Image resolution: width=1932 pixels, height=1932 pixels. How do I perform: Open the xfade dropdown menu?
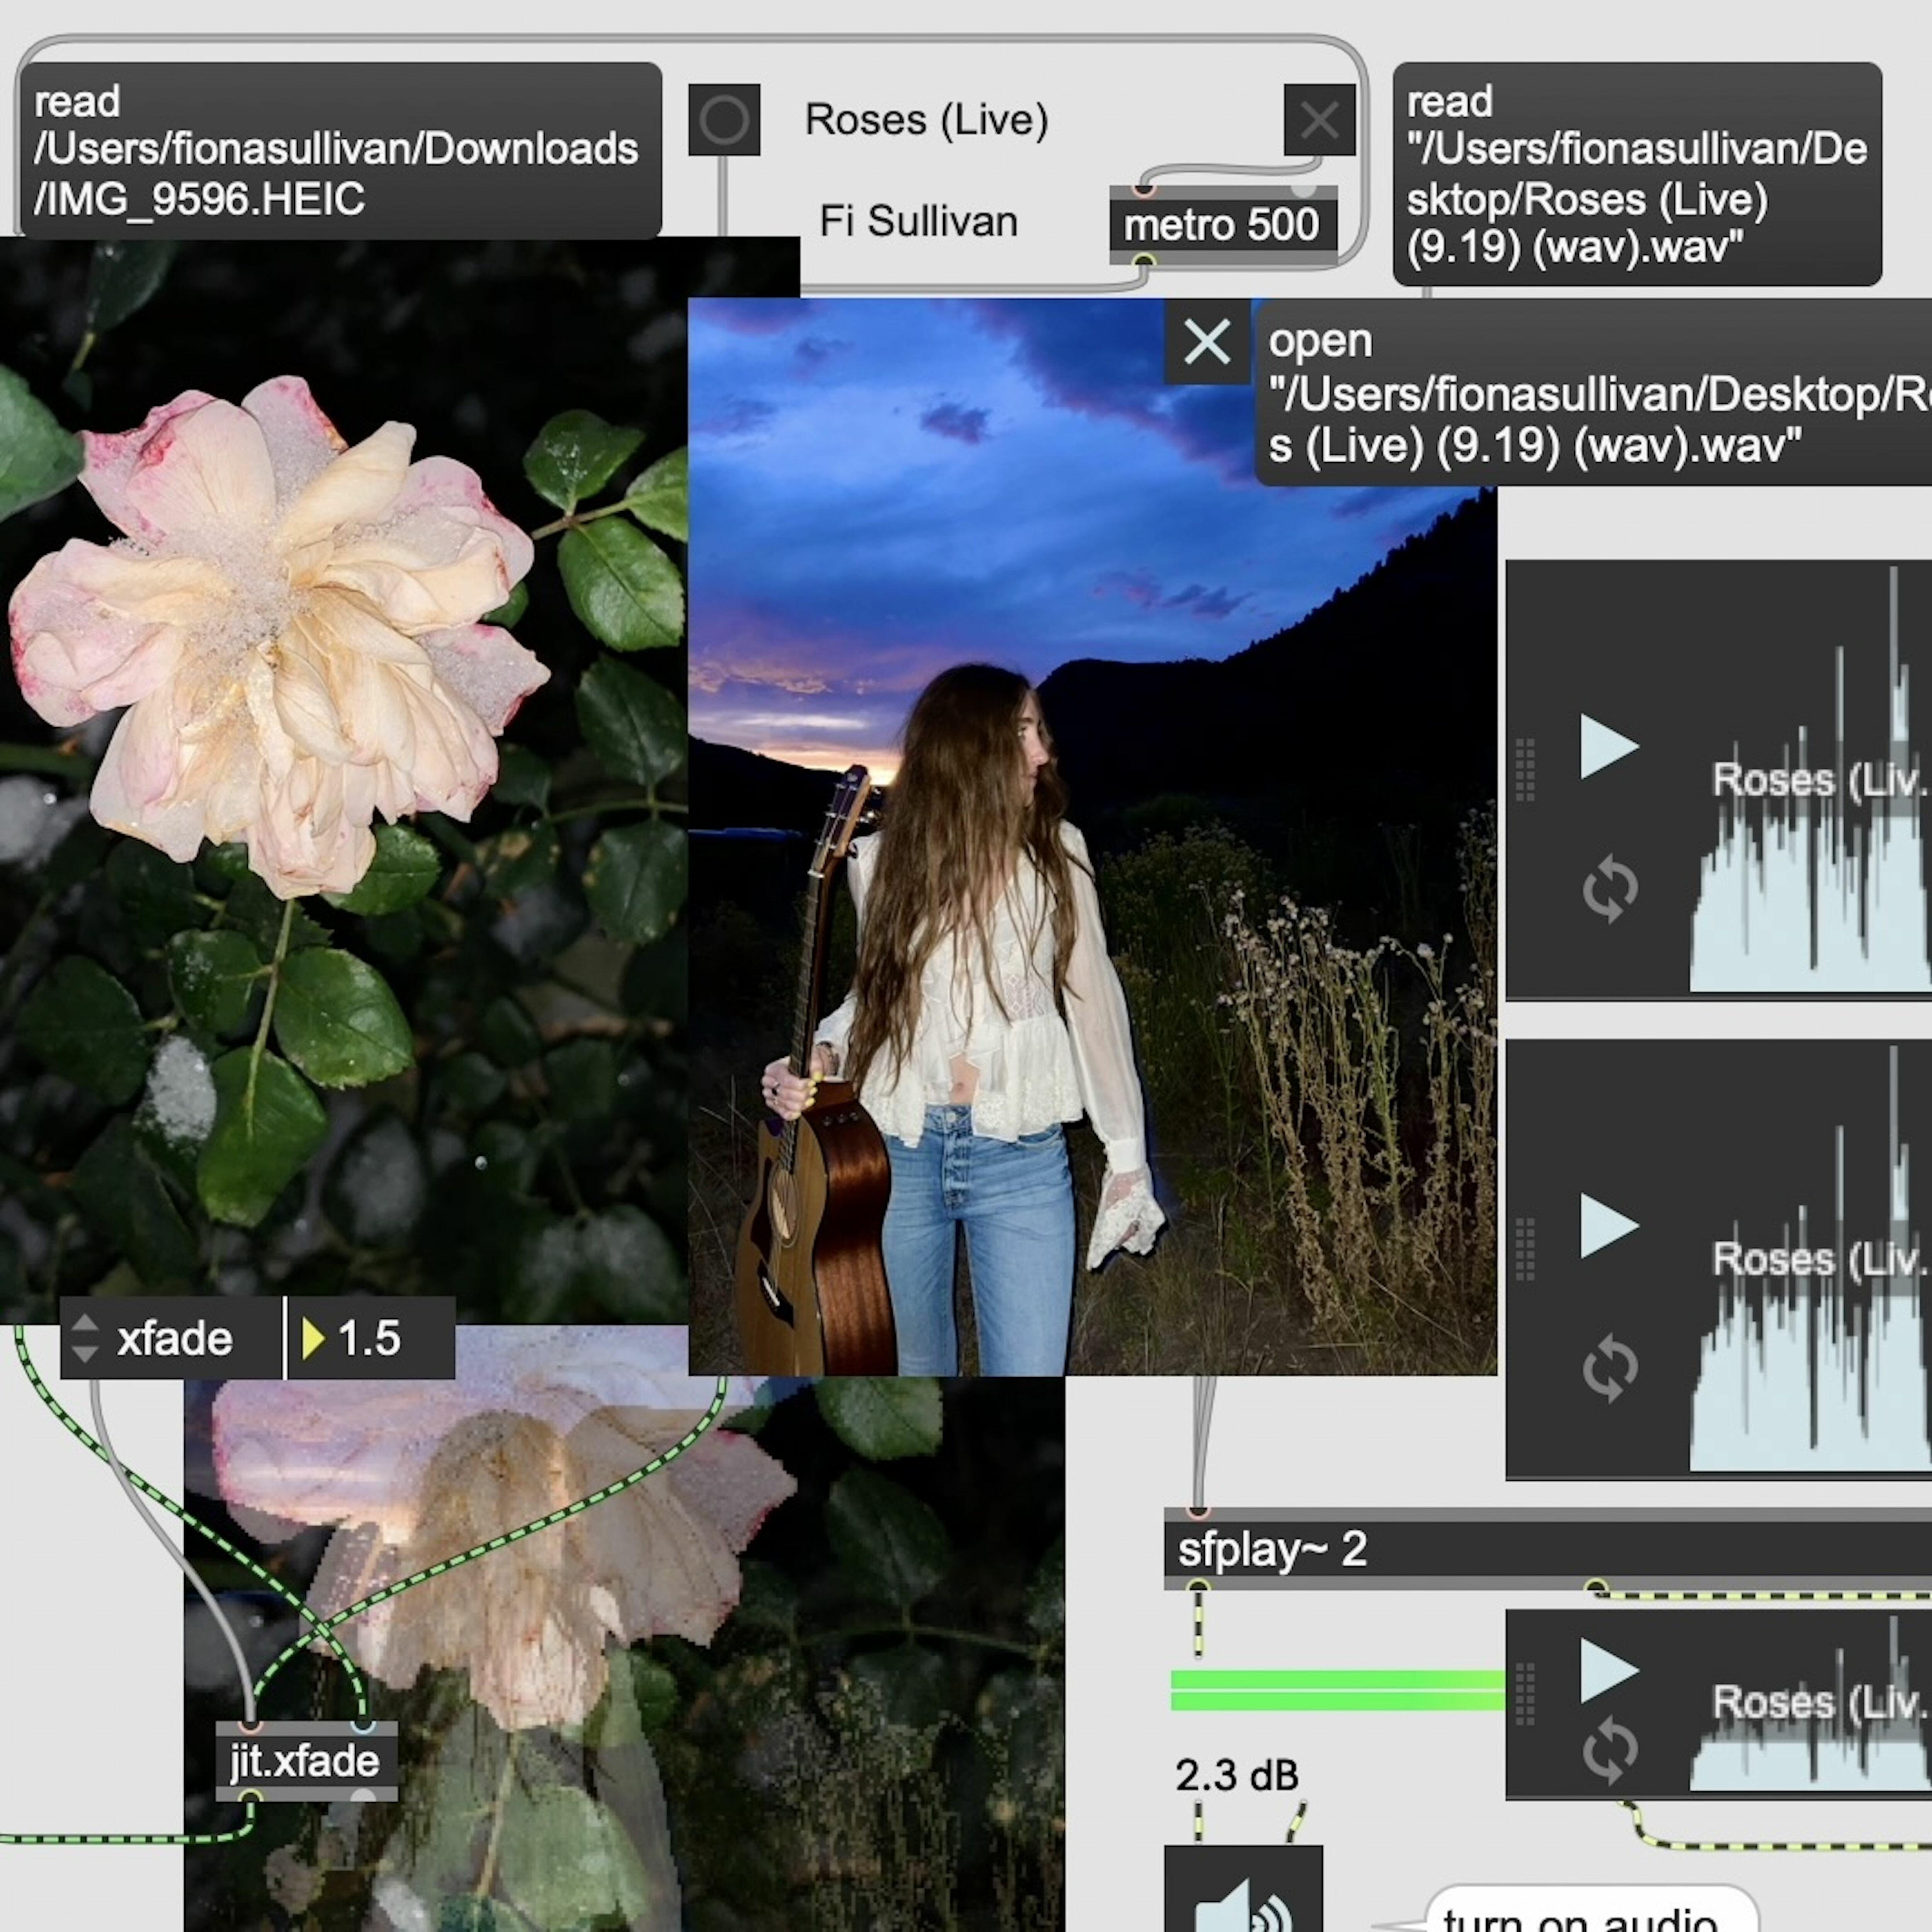170,1338
